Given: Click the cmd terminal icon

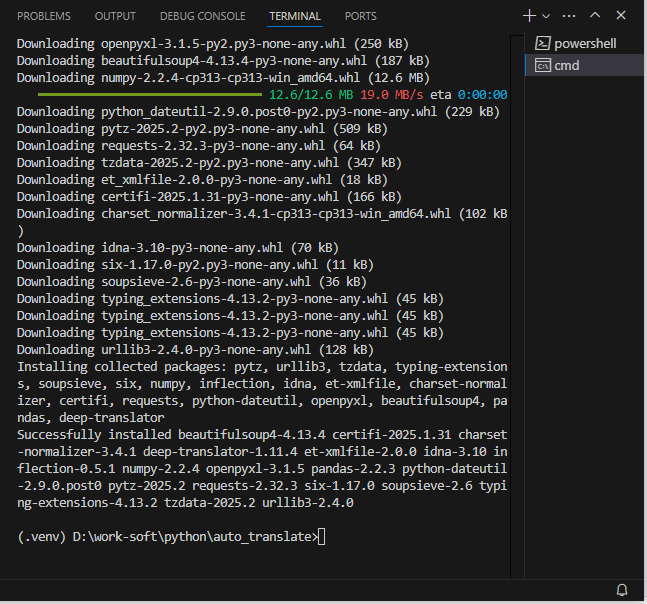Looking at the screenshot, I should point(543,65).
